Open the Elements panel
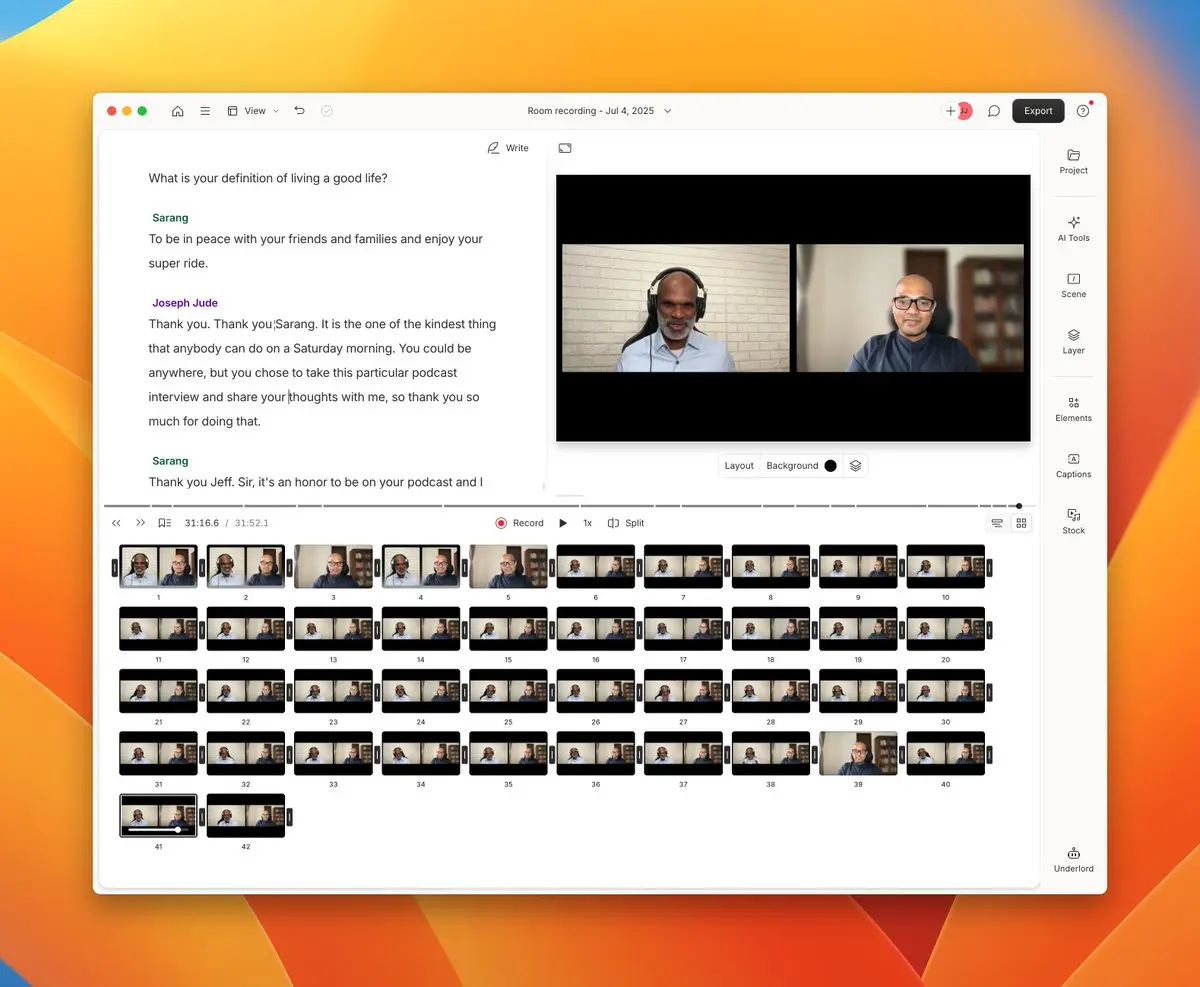Image resolution: width=1200 pixels, height=987 pixels. (1073, 408)
